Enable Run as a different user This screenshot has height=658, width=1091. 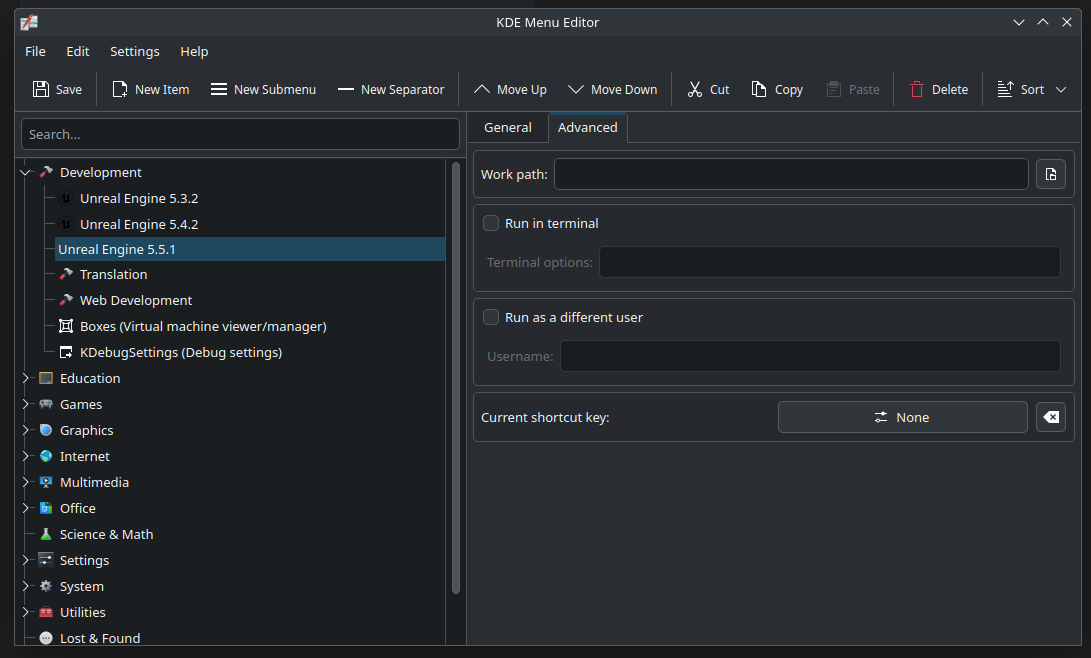coord(491,316)
